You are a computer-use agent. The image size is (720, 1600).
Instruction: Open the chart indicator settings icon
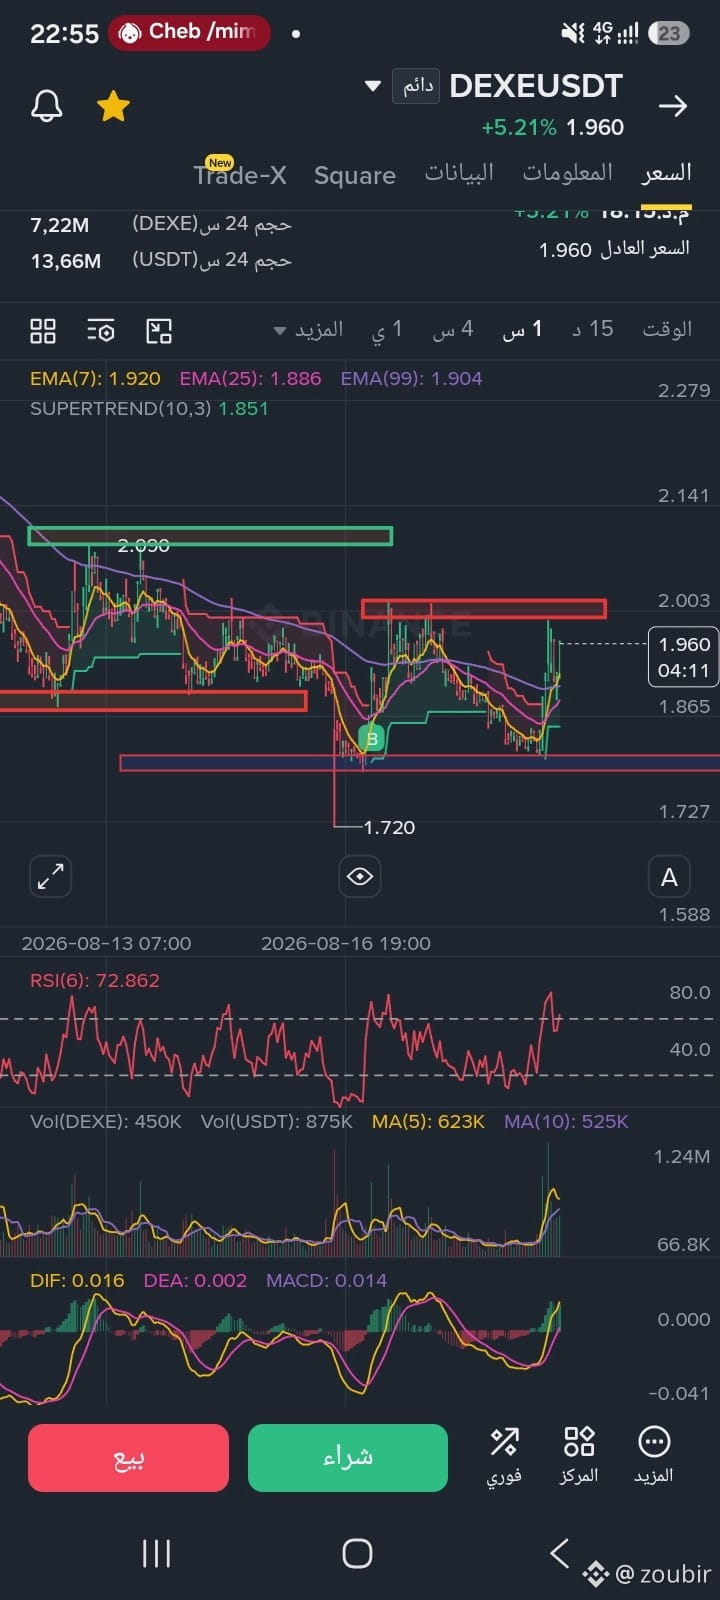click(101, 330)
